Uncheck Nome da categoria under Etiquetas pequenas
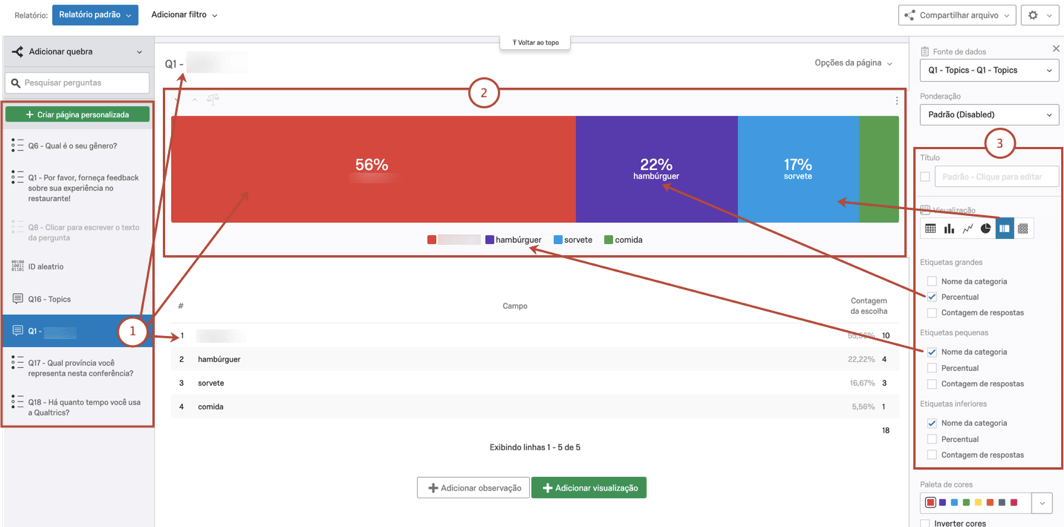Screen dimensions: 1064x527 click(x=932, y=352)
